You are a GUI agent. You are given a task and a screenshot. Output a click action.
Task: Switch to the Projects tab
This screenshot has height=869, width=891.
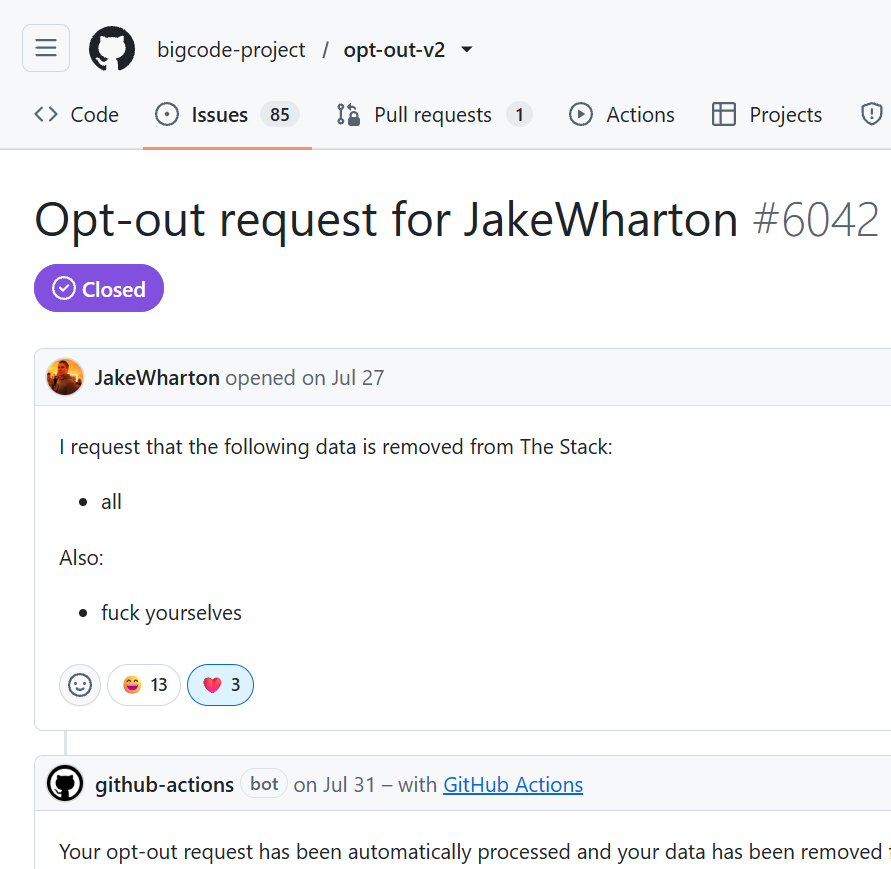767,115
